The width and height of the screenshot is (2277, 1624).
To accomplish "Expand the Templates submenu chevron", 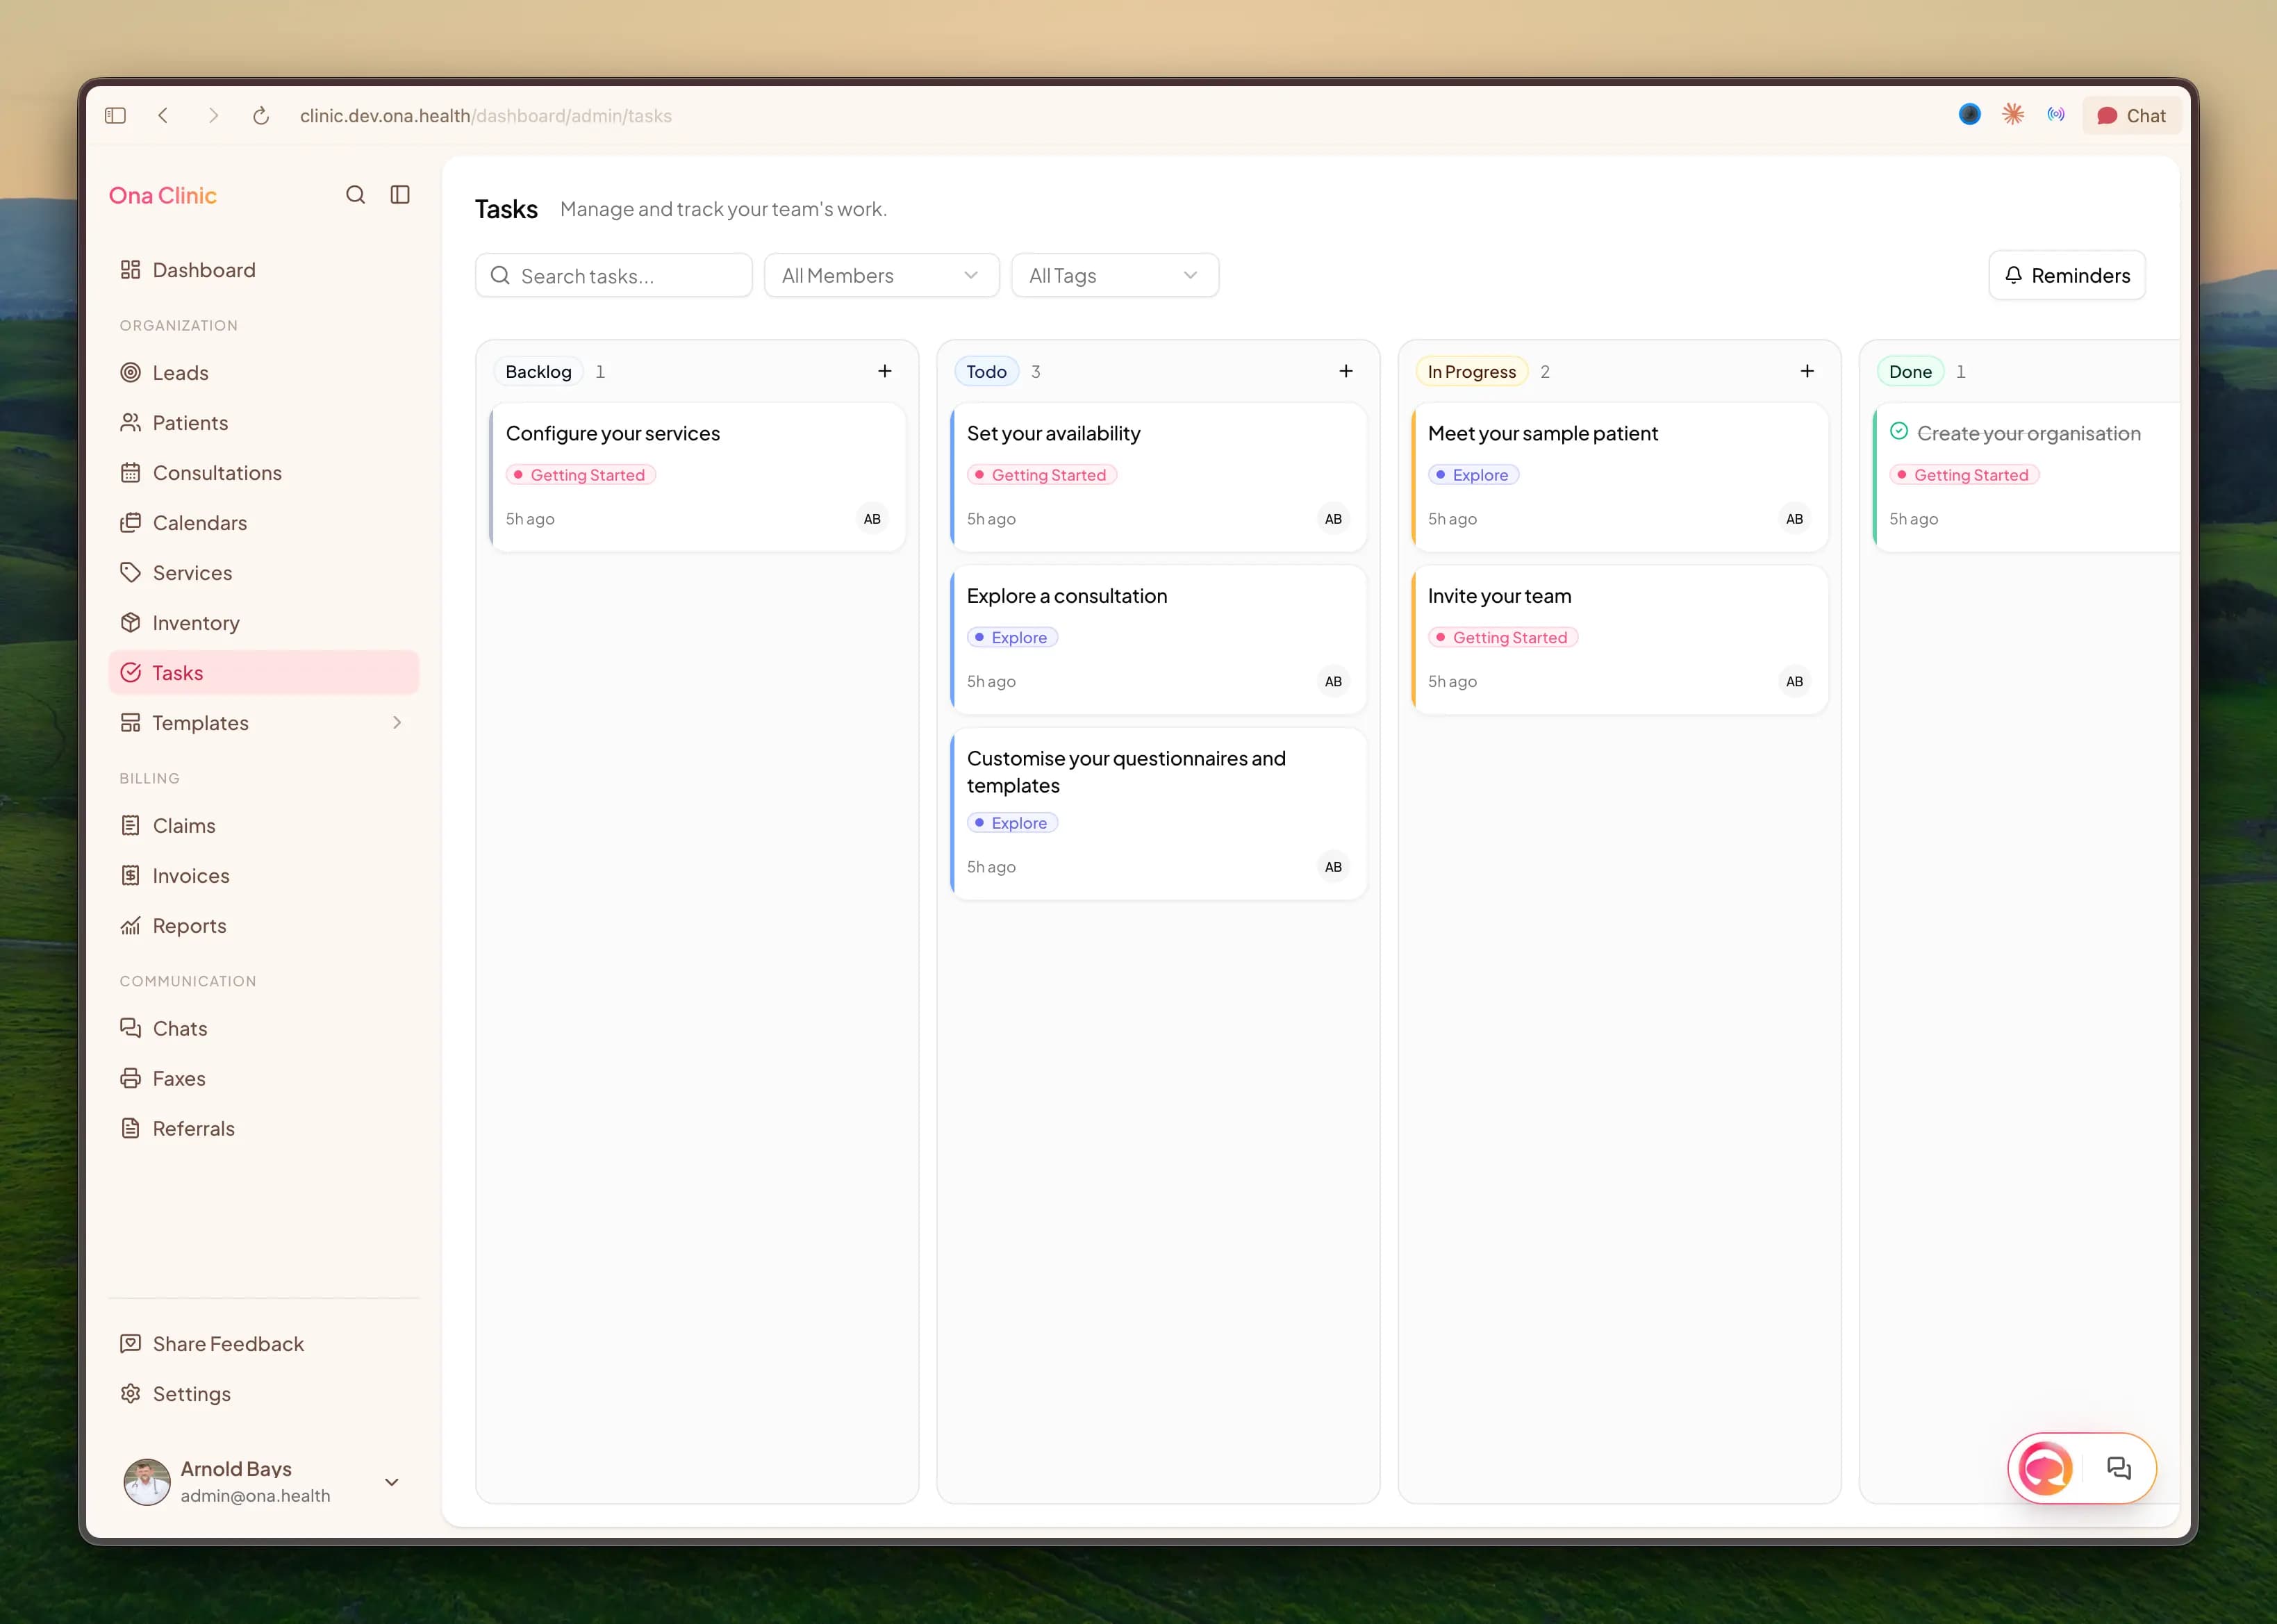I will pos(397,723).
